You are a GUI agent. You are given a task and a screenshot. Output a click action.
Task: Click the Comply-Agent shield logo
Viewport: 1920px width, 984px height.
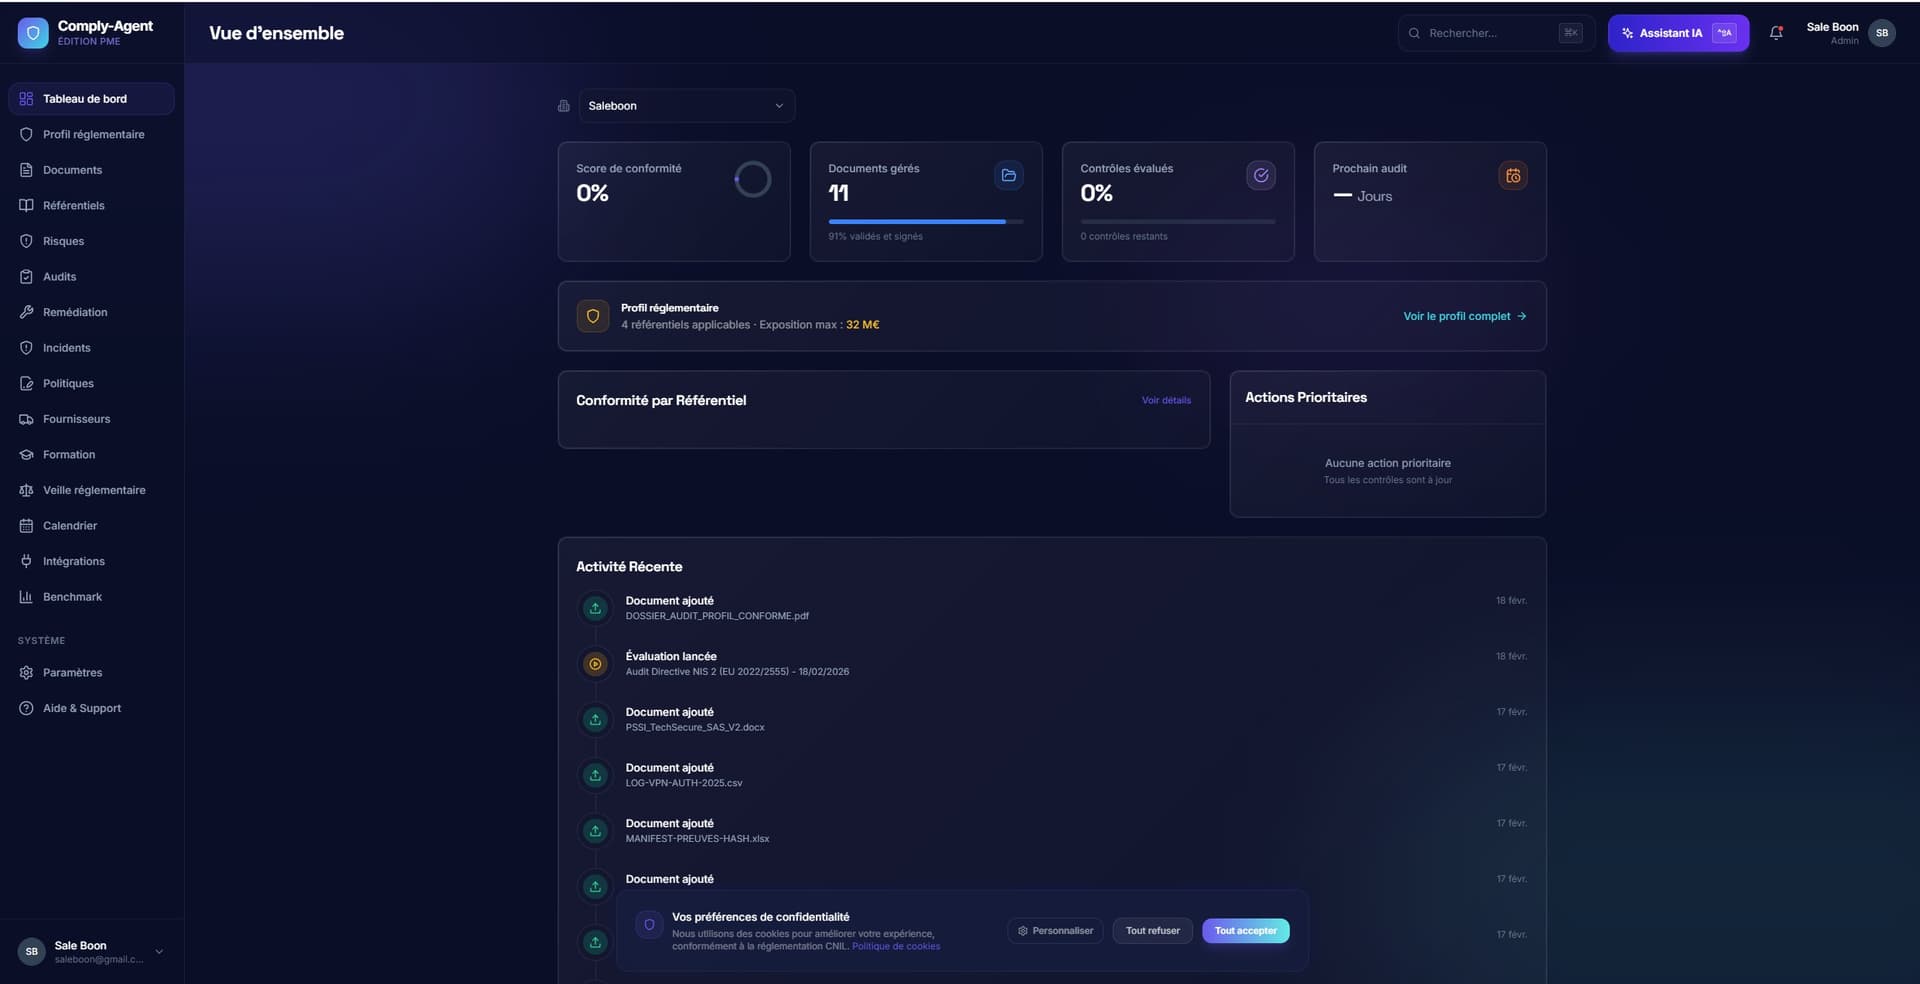pyautogui.click(x=33, y=33)
